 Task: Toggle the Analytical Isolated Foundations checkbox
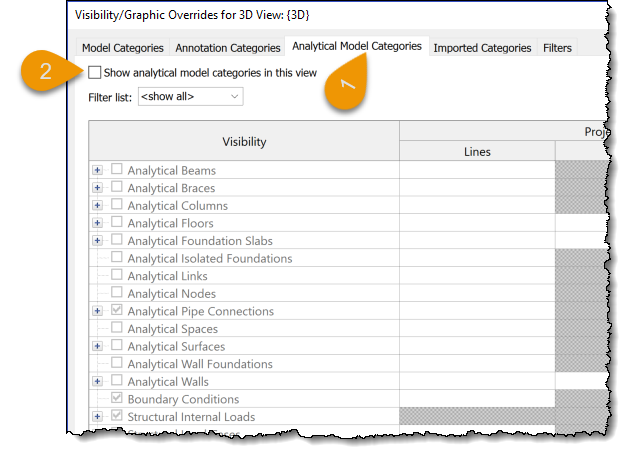point(117,258)
